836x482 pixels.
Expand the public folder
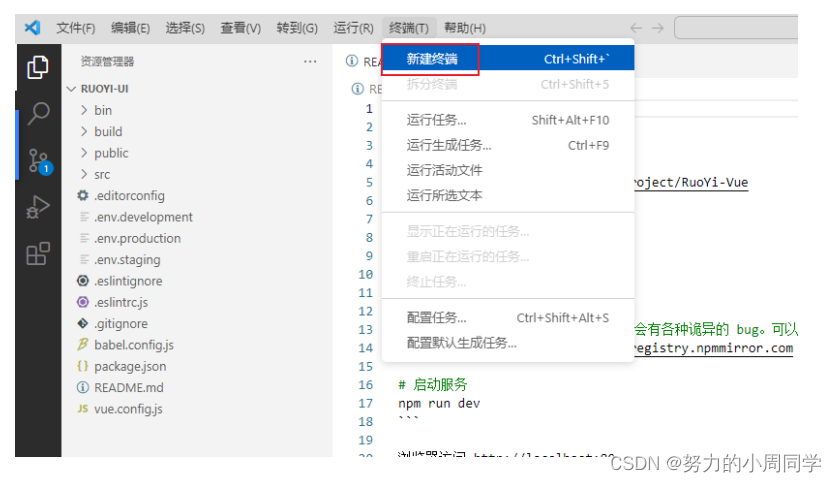84,152
